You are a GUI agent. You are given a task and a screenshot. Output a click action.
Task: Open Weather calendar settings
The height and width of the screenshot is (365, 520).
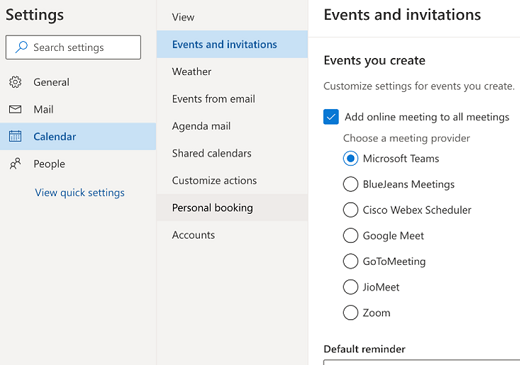pyautogui.click(x=232, y=71)
